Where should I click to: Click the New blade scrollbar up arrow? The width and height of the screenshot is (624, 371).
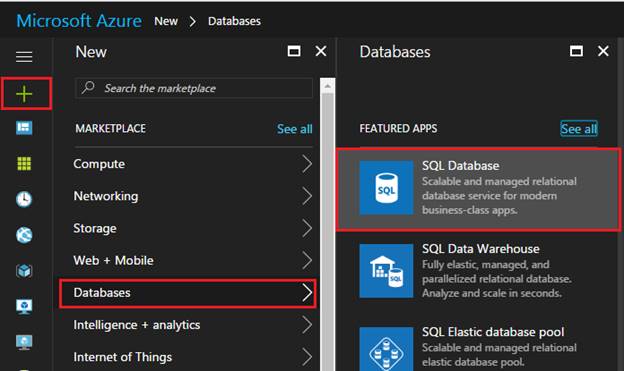point(328,86)
